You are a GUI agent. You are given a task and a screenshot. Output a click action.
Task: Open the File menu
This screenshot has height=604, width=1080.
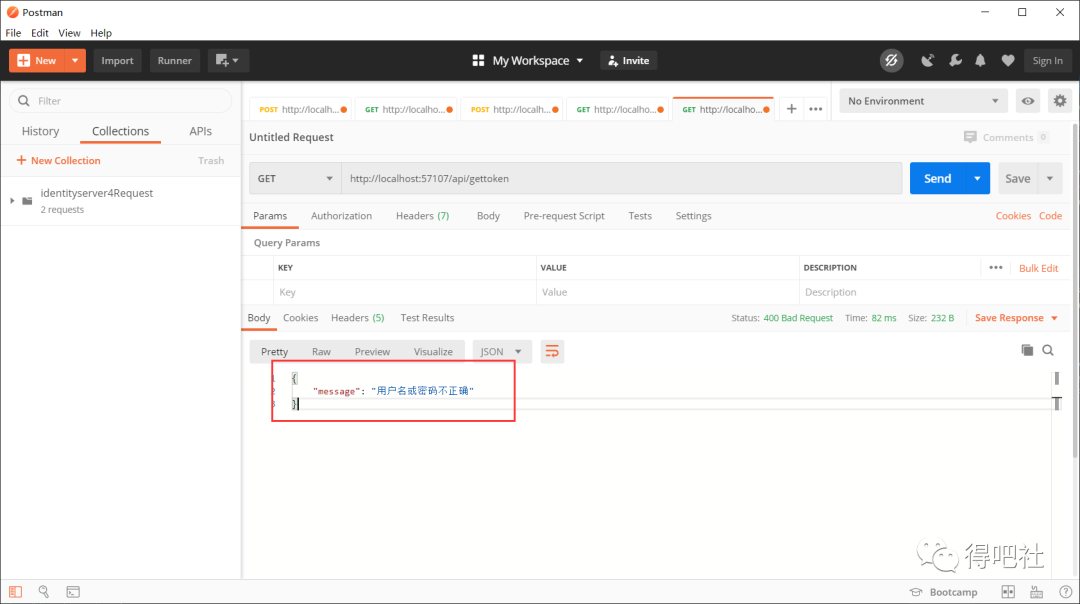(13, 33)
